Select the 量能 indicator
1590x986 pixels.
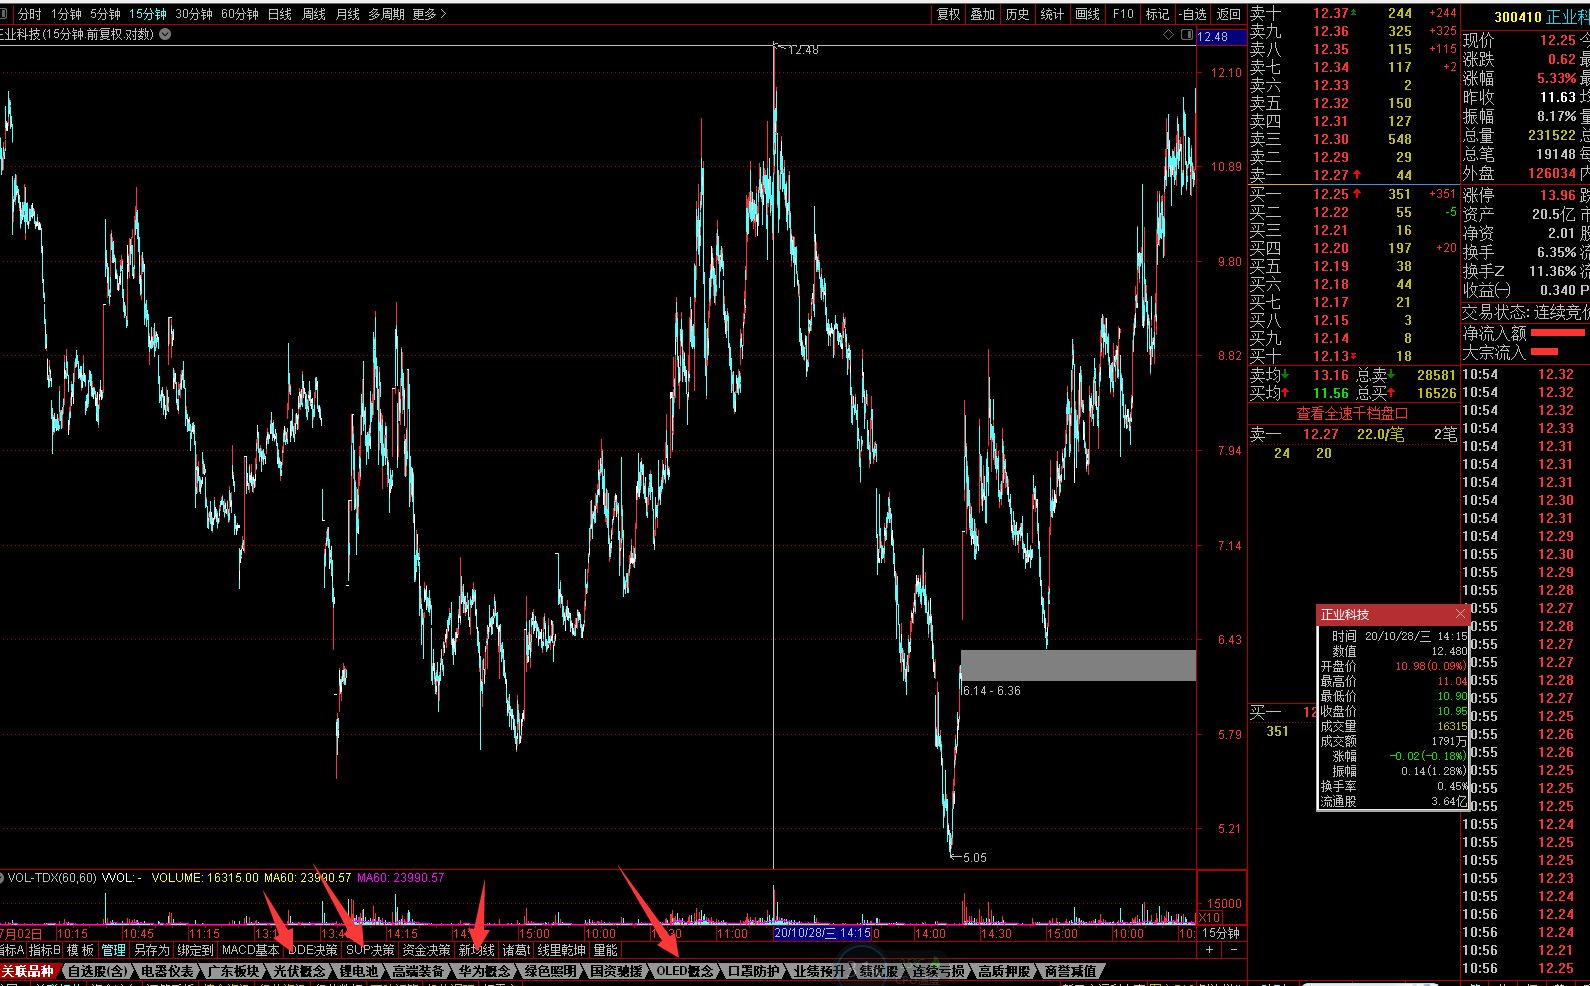coord(606,950)
